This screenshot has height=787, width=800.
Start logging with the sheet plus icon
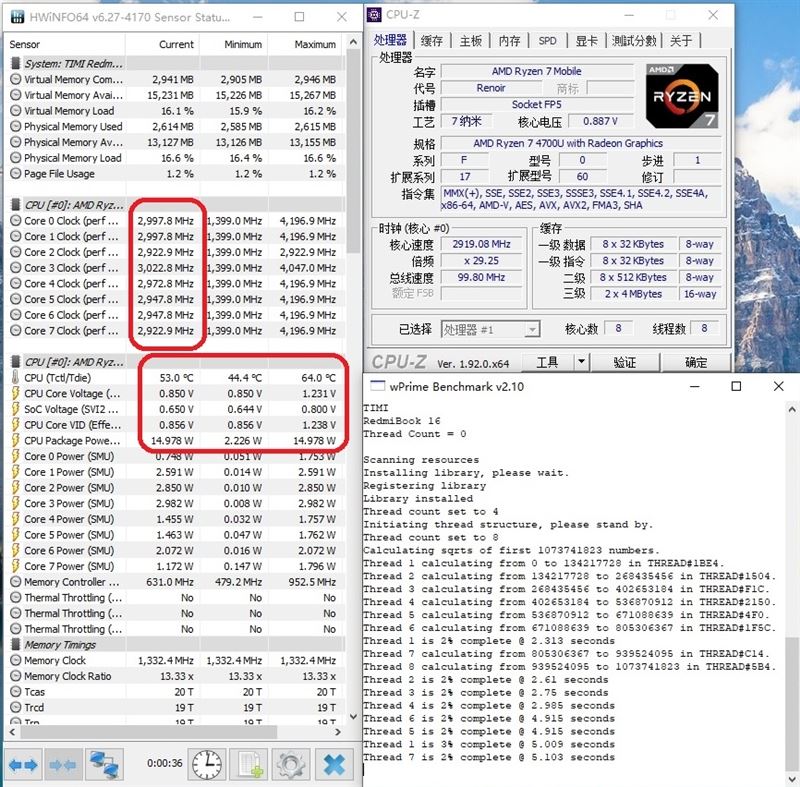point(249,765)
